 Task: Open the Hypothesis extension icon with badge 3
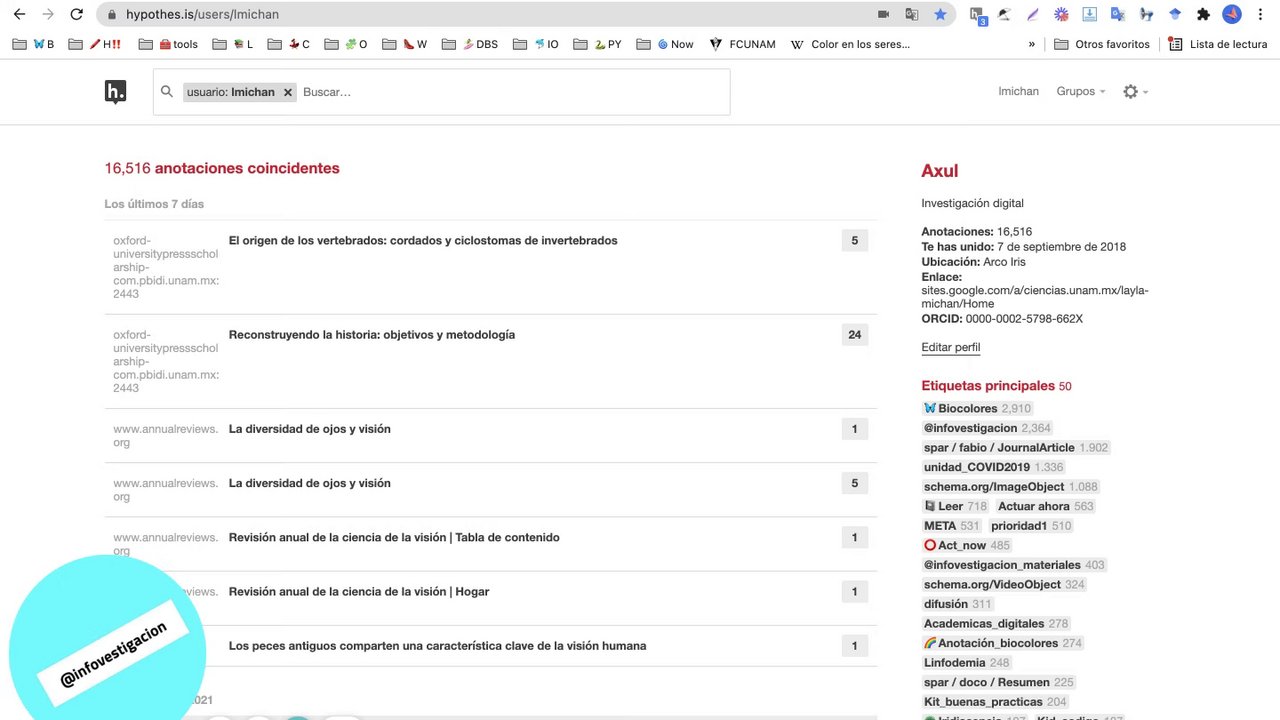click(x=977, y=14)
